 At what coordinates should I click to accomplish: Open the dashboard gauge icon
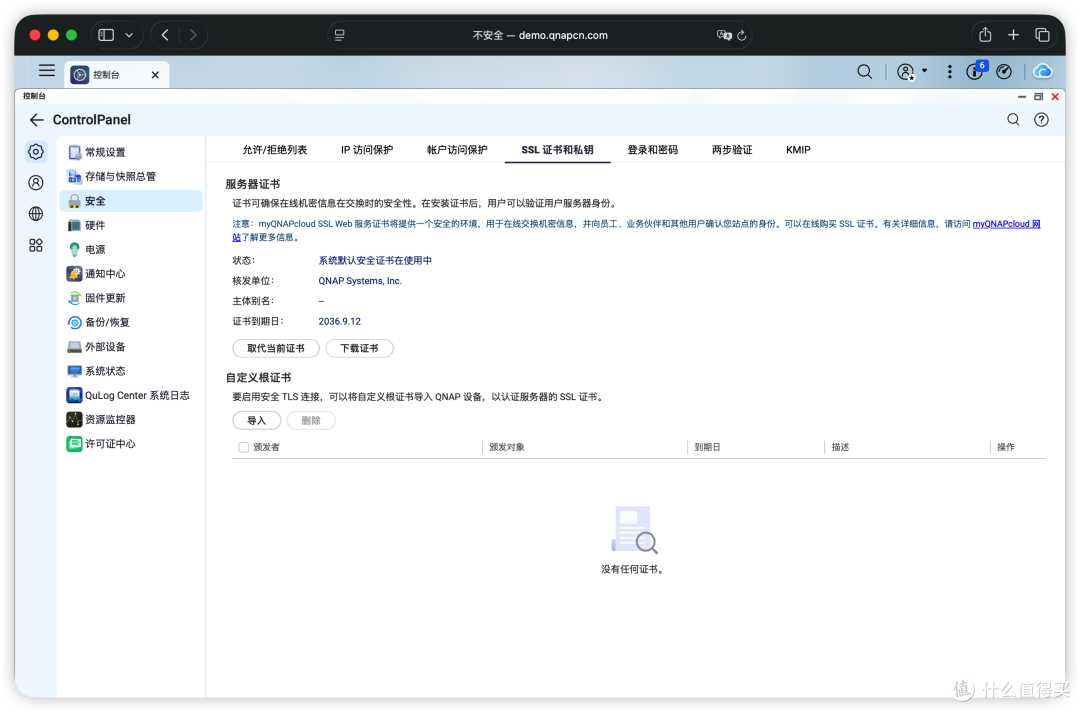(x=1004, y=72)
